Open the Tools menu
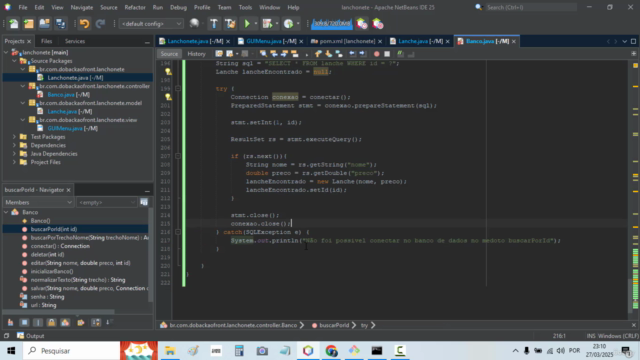The image size is (640, 360). pyautogui.click(x=245, y=7)
